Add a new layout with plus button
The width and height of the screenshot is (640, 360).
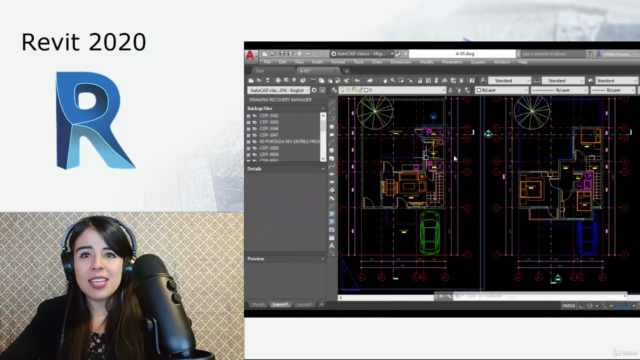(x=321, y=304)
